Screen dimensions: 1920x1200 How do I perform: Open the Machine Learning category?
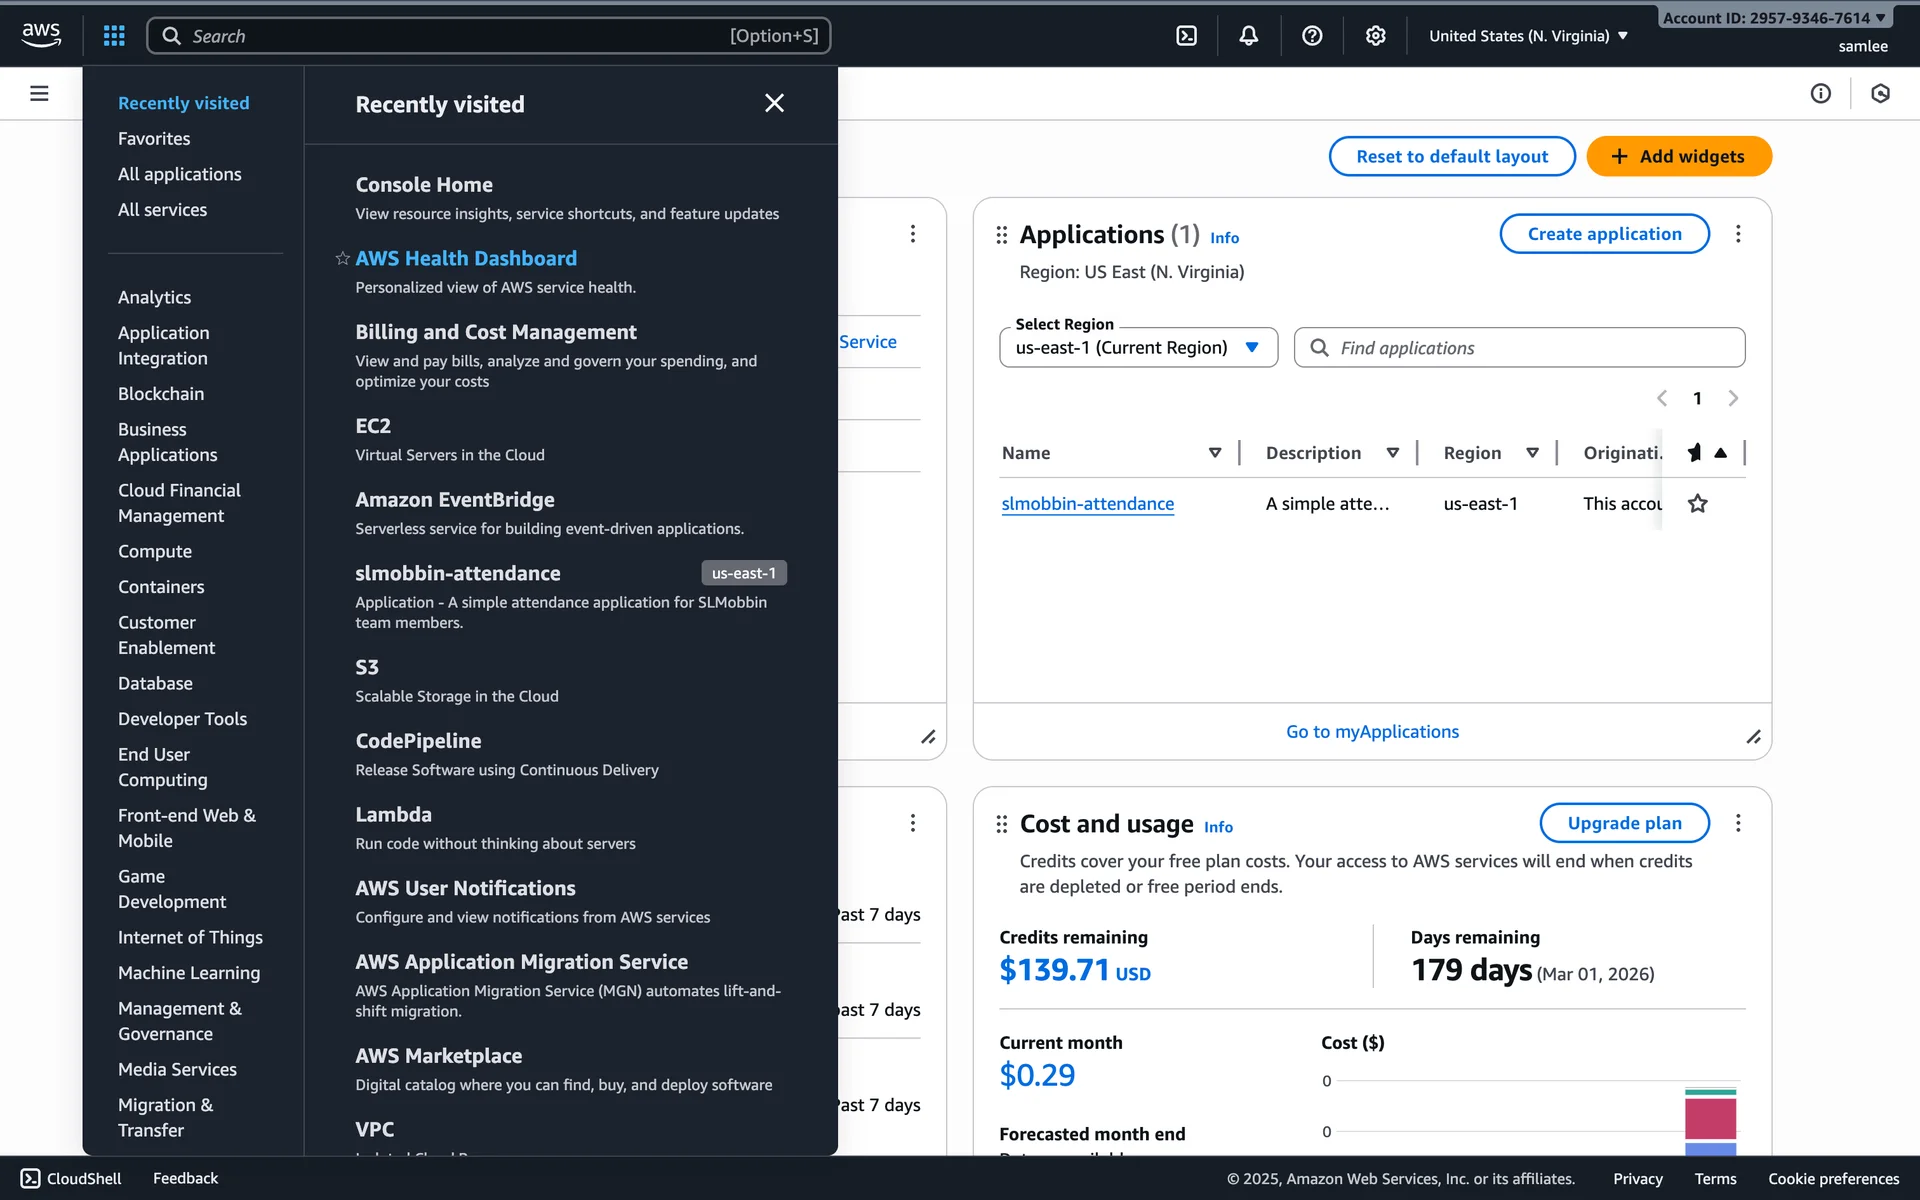189,973
